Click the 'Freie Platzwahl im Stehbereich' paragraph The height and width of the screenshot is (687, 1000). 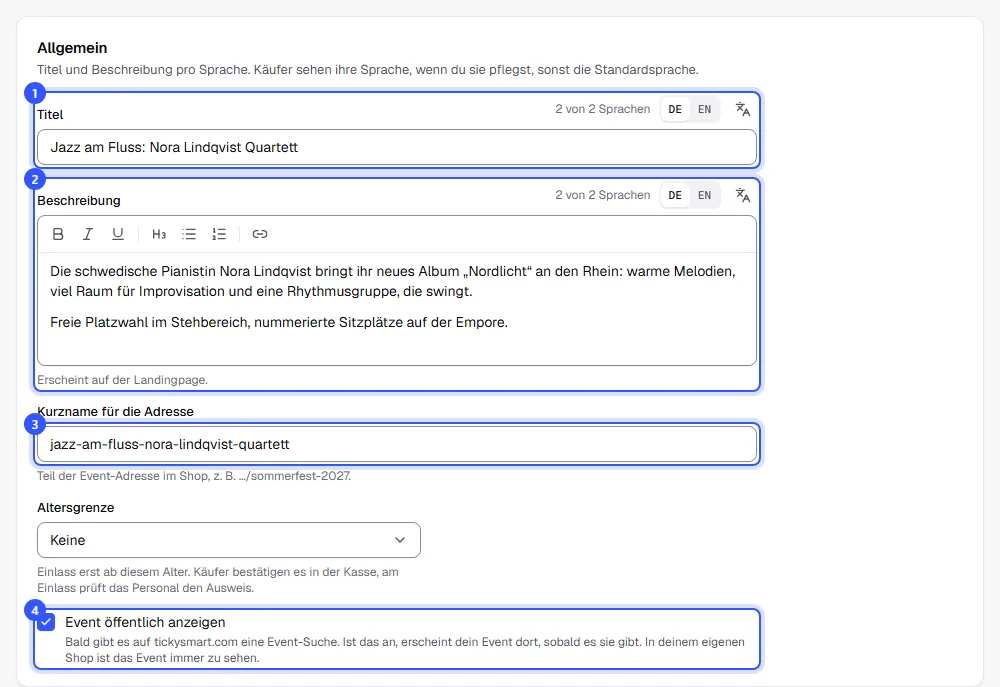pyautogui.click(x=279, y=323)
